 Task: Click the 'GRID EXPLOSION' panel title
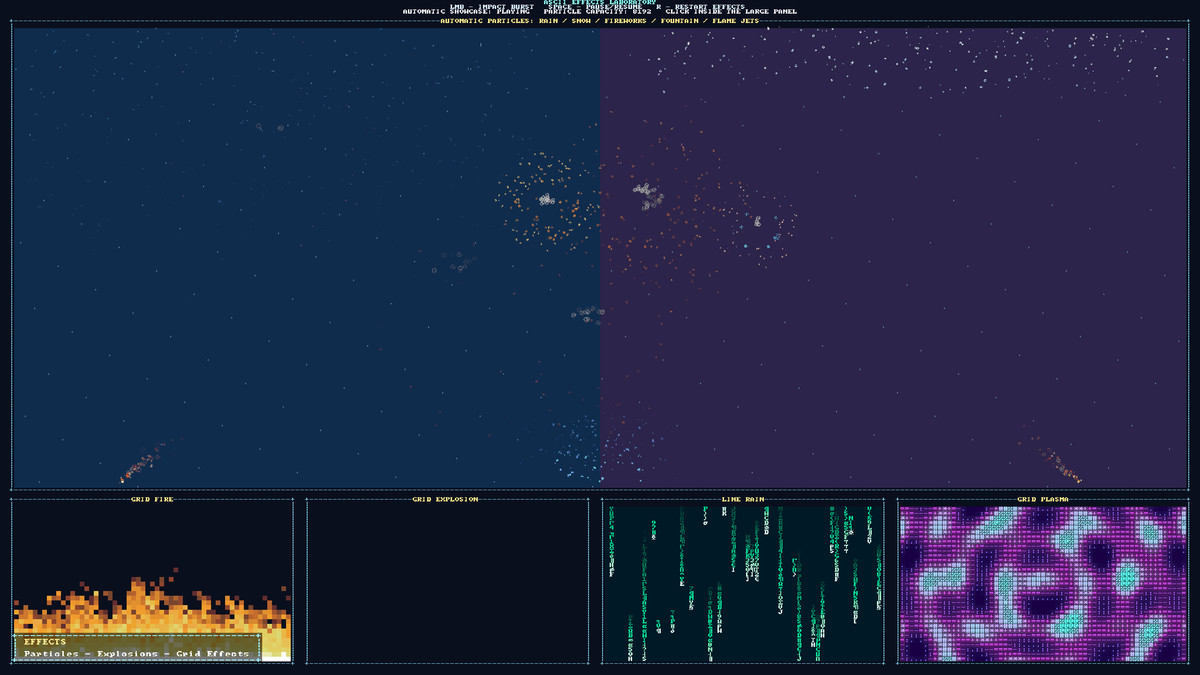click(446, 499)
